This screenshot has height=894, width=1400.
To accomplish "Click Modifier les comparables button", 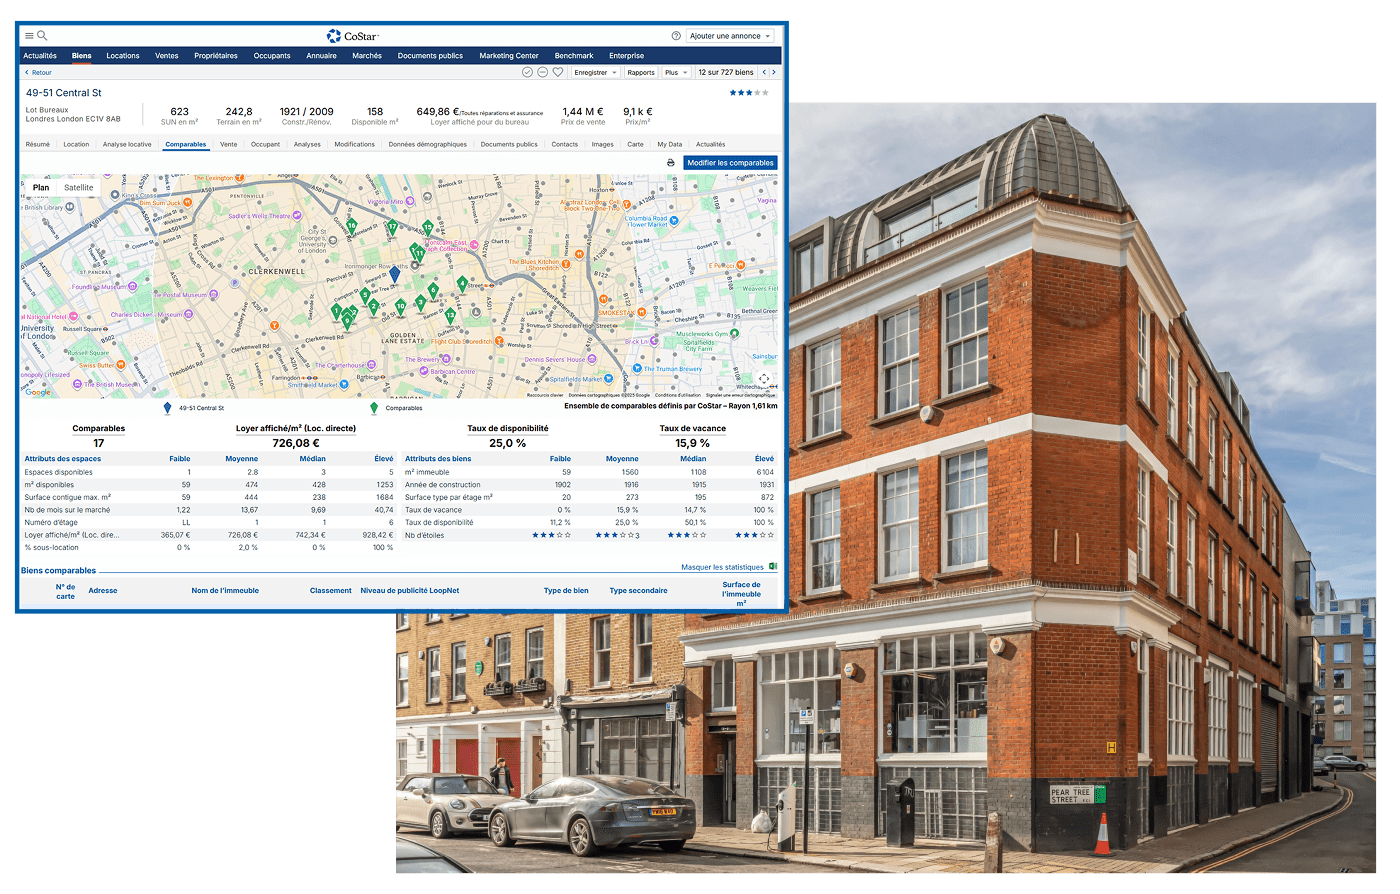I will click(x=730, y=163).
